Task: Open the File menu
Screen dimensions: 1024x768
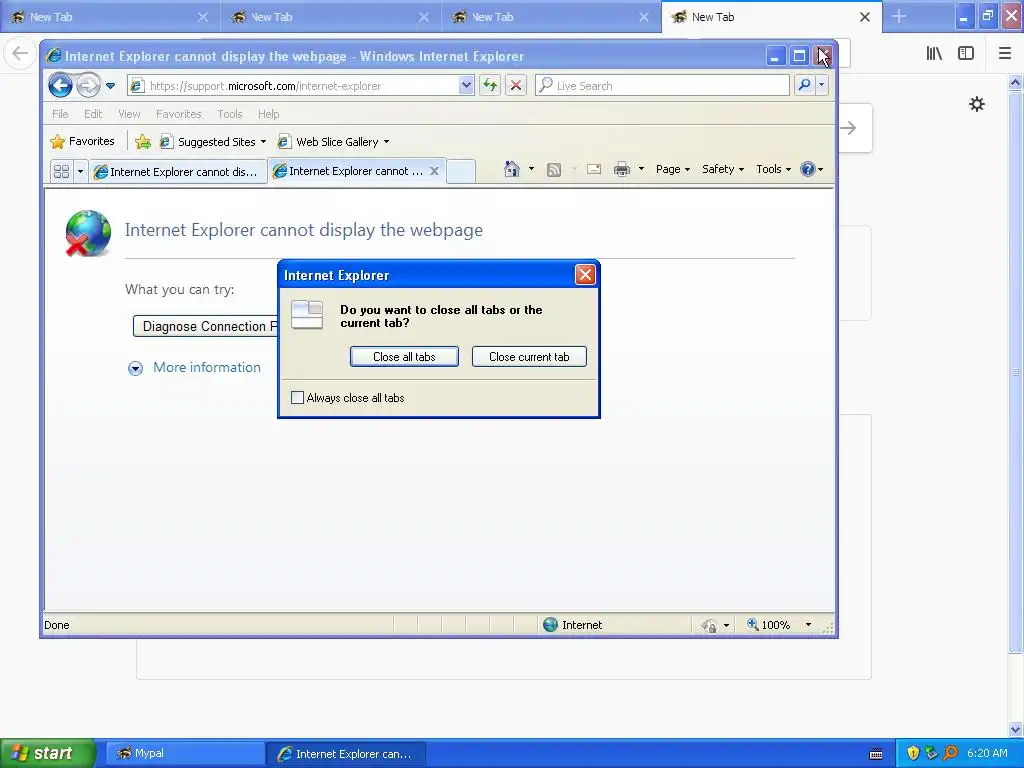Action: click(x=60, y=114)
